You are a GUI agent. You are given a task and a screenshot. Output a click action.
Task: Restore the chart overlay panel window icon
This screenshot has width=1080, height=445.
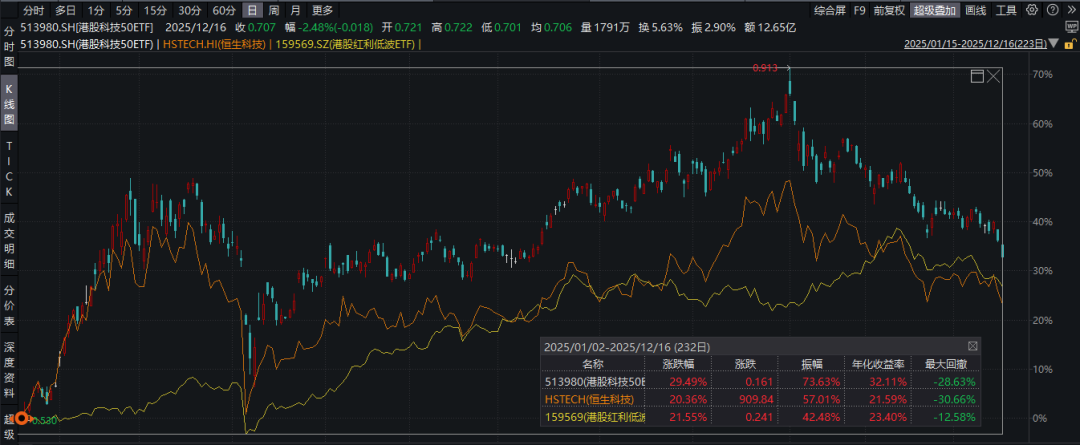coord(977,76)
